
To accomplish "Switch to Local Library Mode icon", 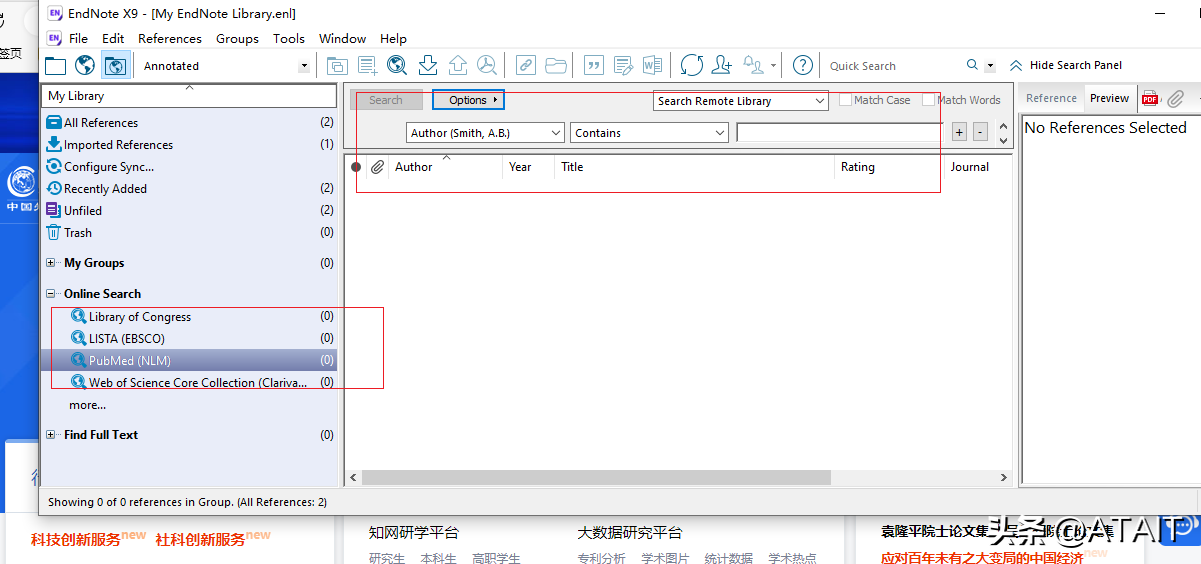I will tap(55, 66).
